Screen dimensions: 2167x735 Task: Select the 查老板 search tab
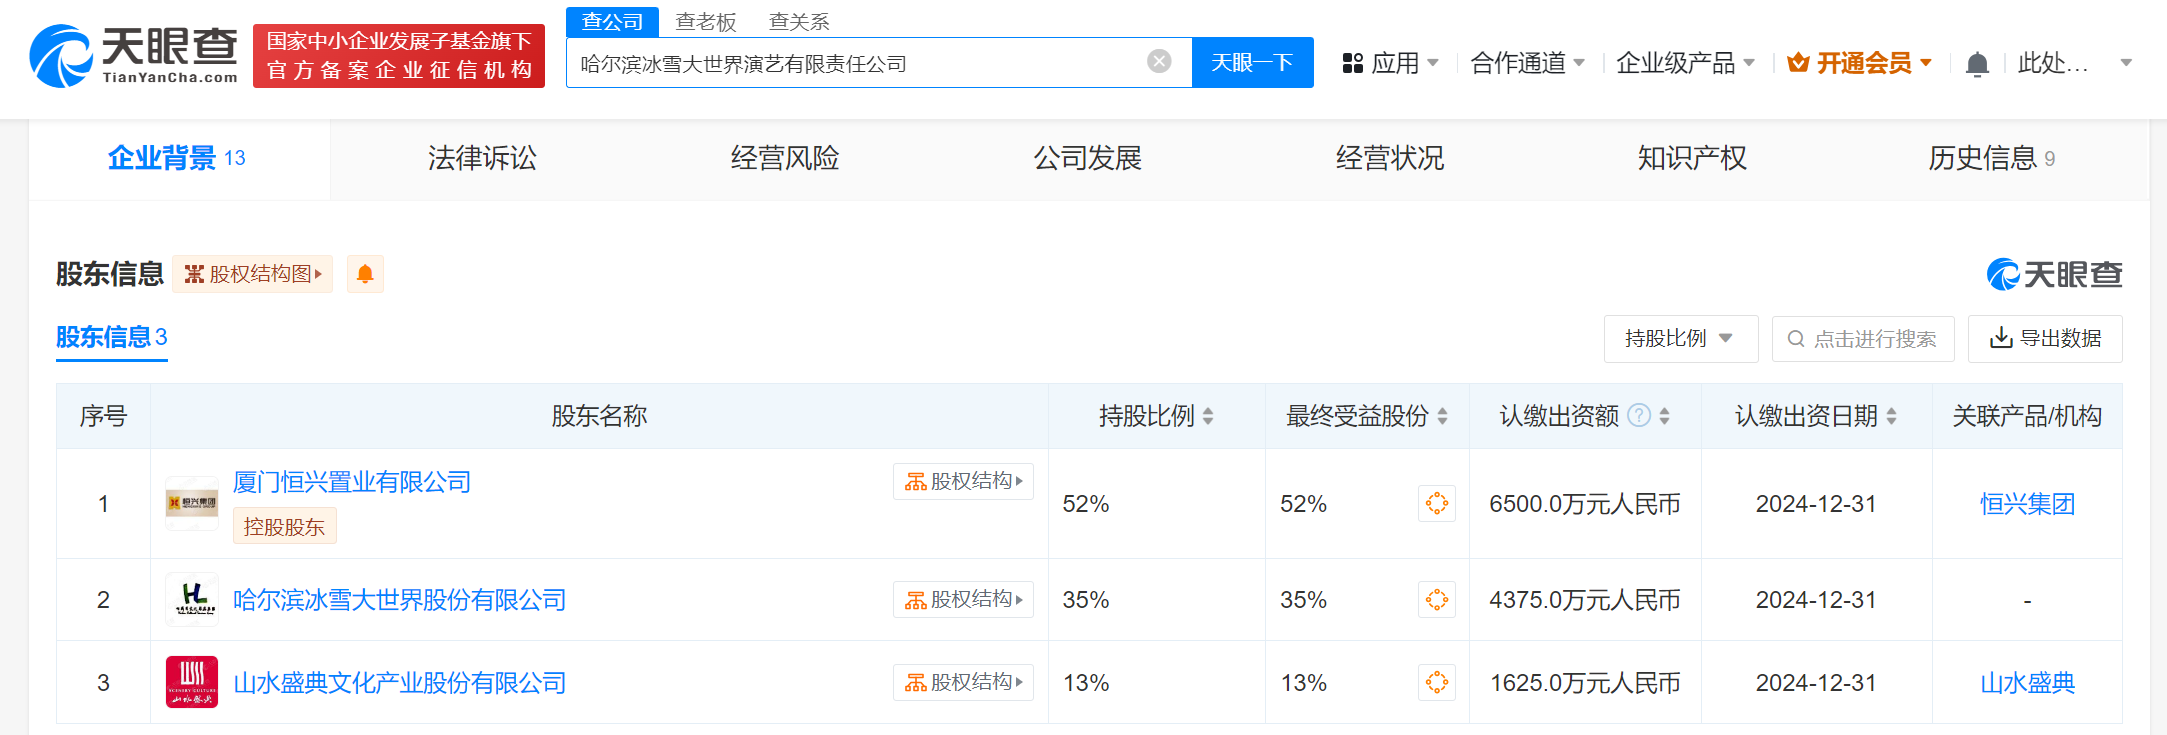coord(706,22)
